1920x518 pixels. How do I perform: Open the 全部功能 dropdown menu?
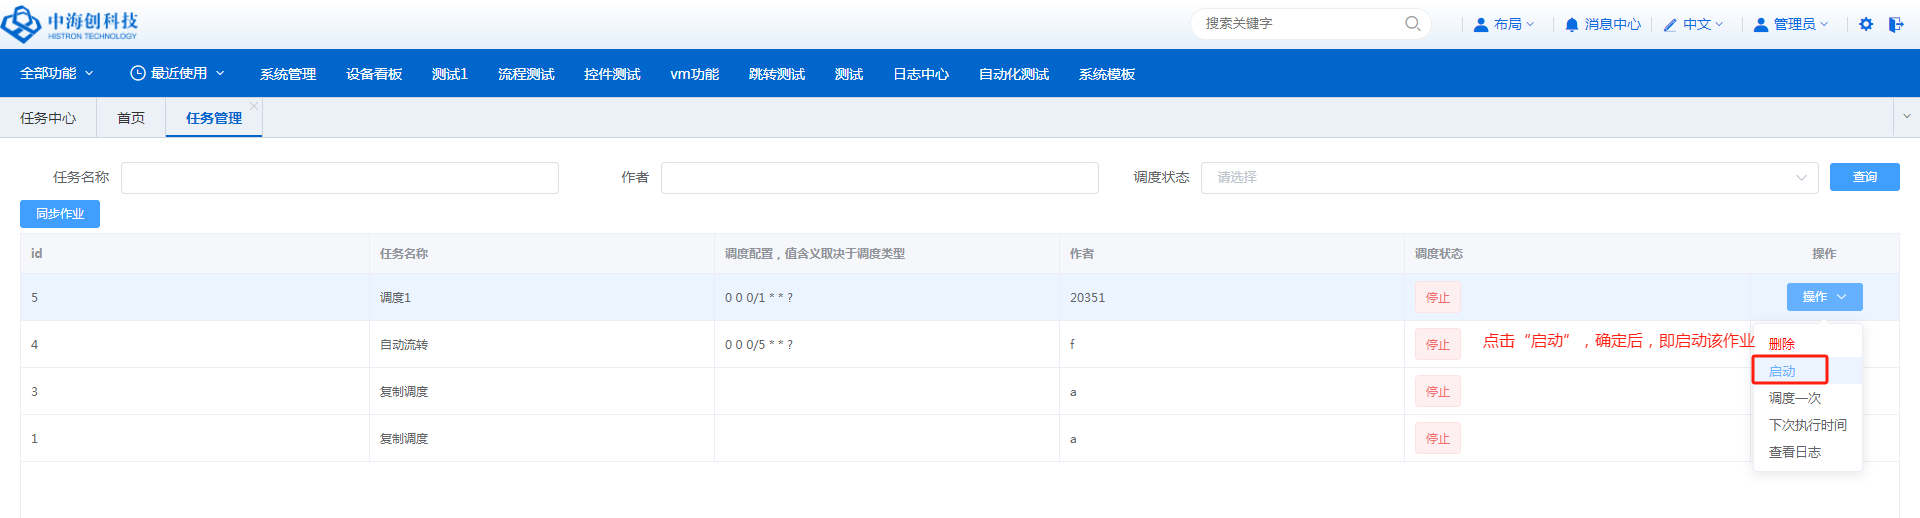click(56, 73)
